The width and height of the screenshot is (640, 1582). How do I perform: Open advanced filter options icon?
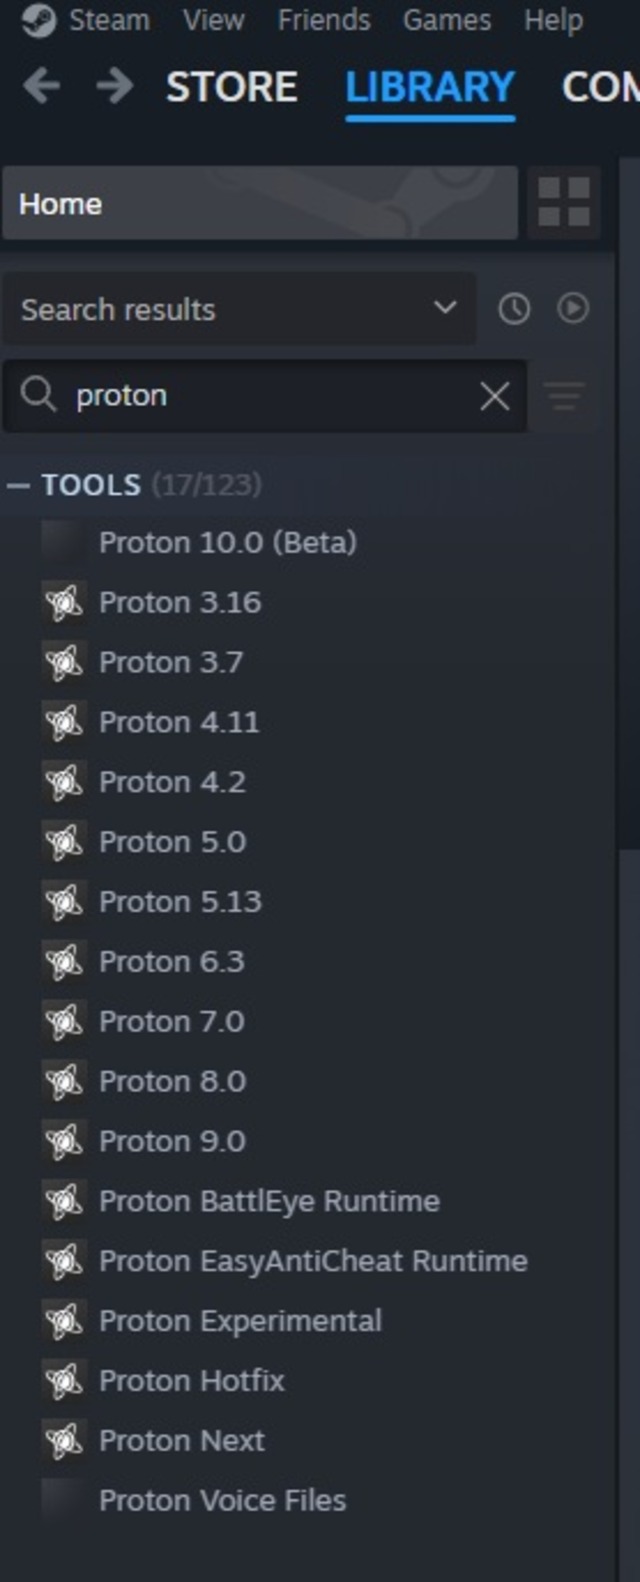565,396
